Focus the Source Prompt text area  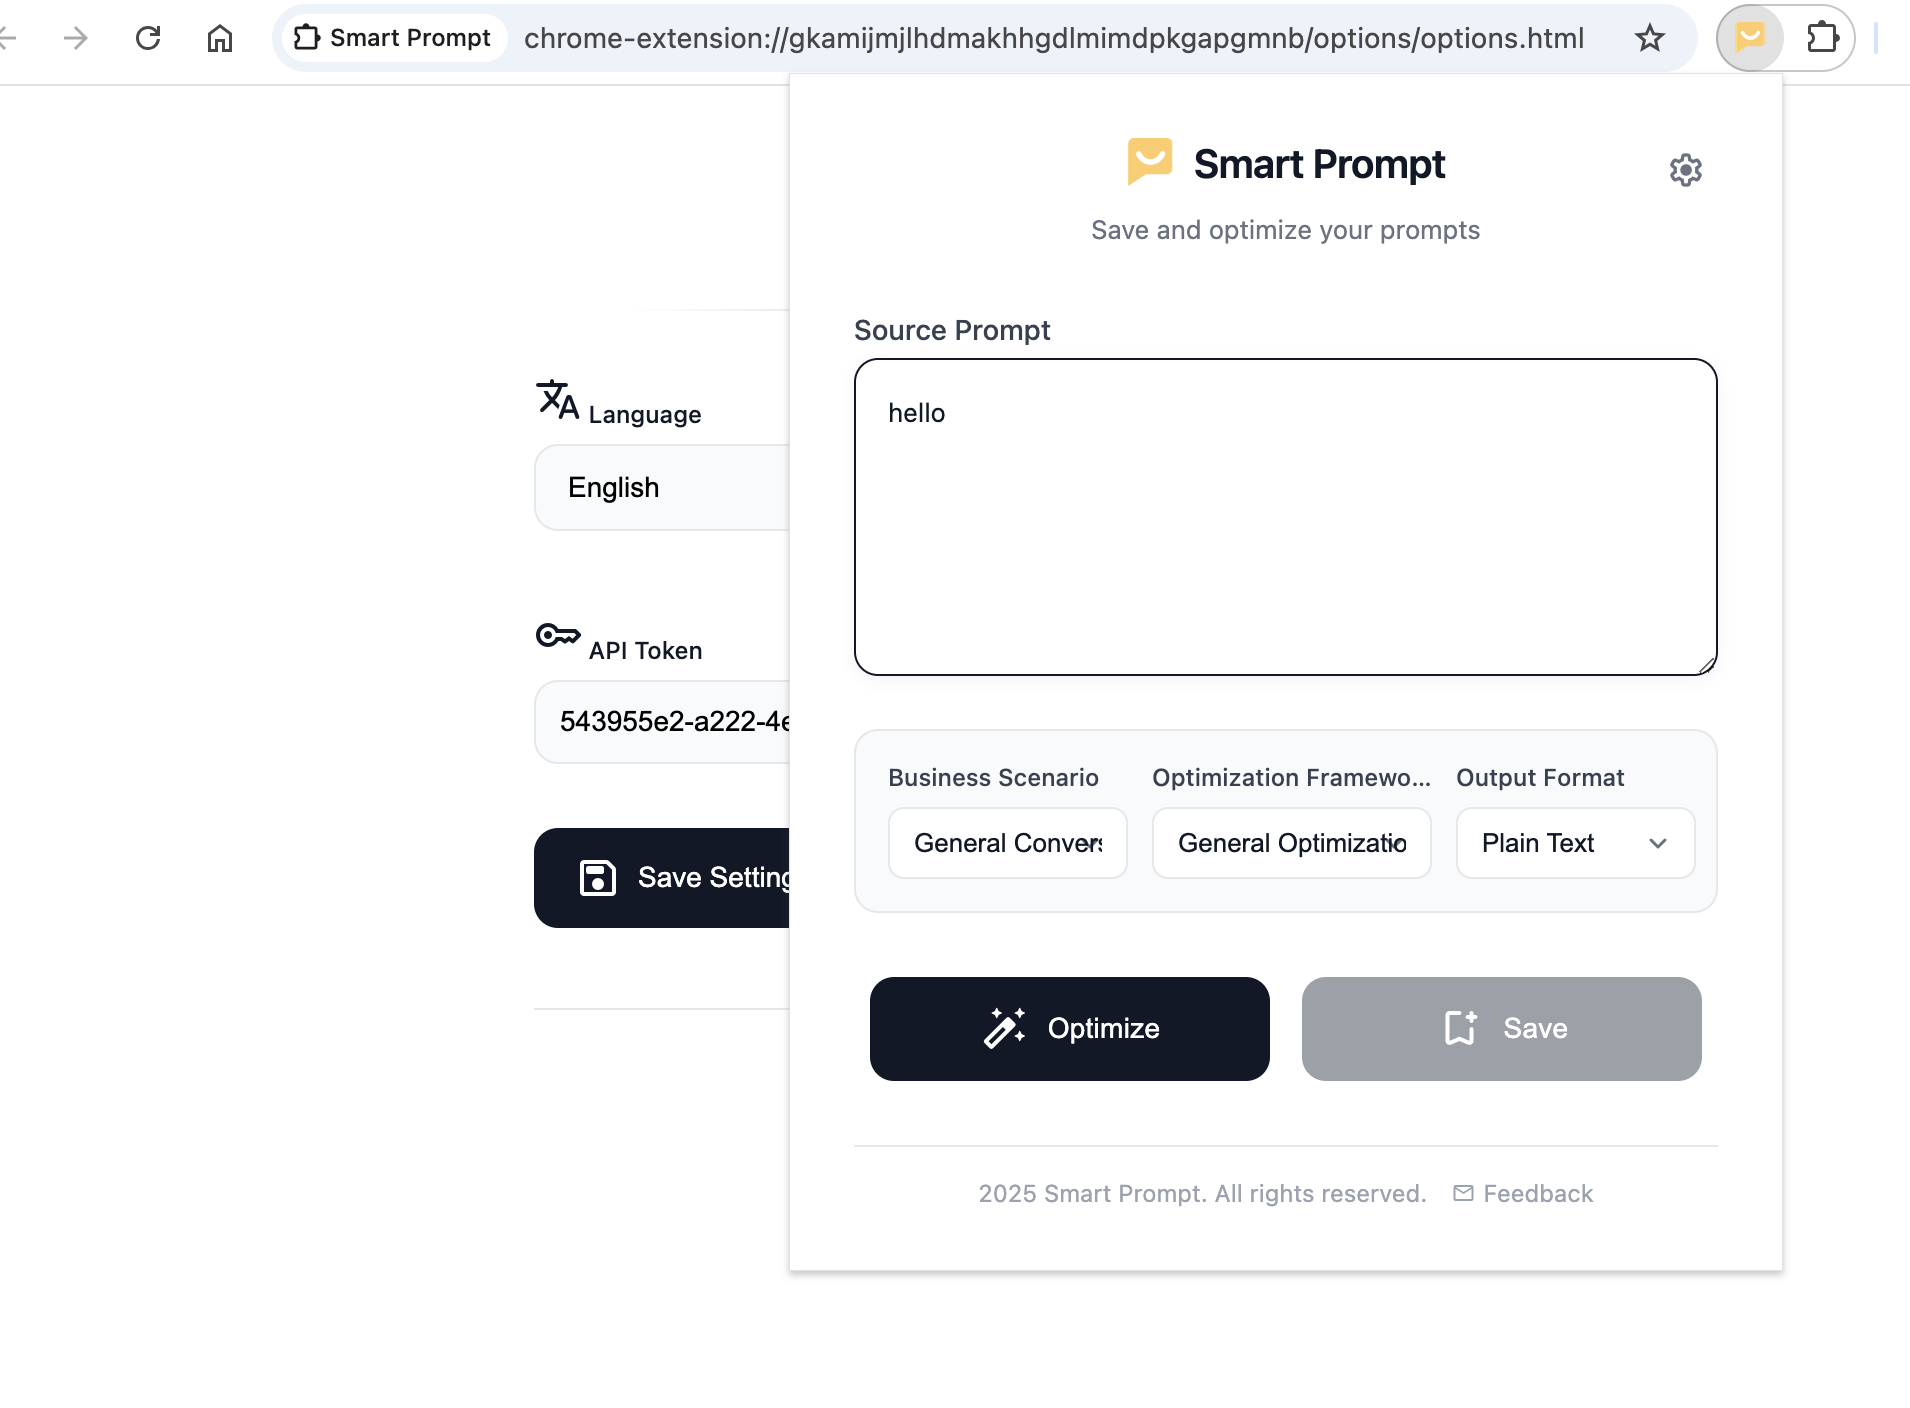pyautogui.click(x=1285, y=517)
